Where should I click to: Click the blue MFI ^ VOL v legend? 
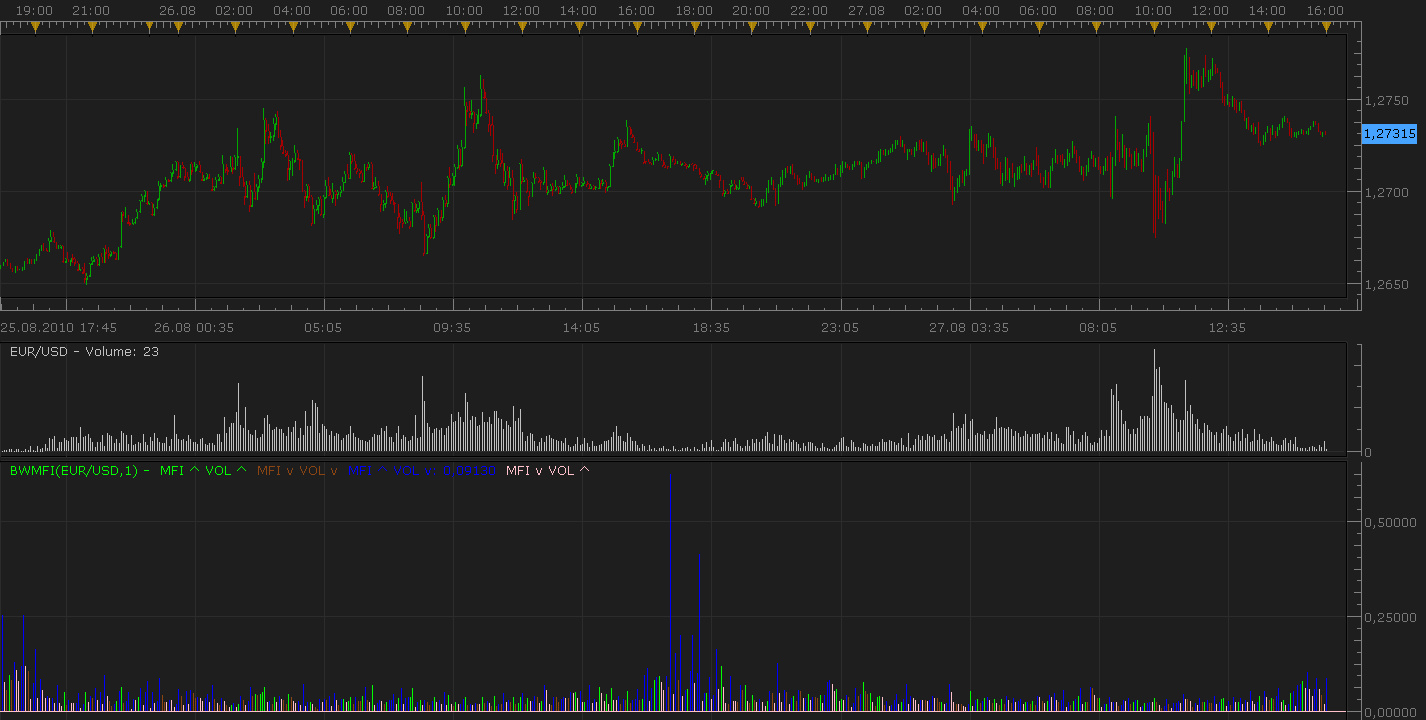click(x=422, y=470)
